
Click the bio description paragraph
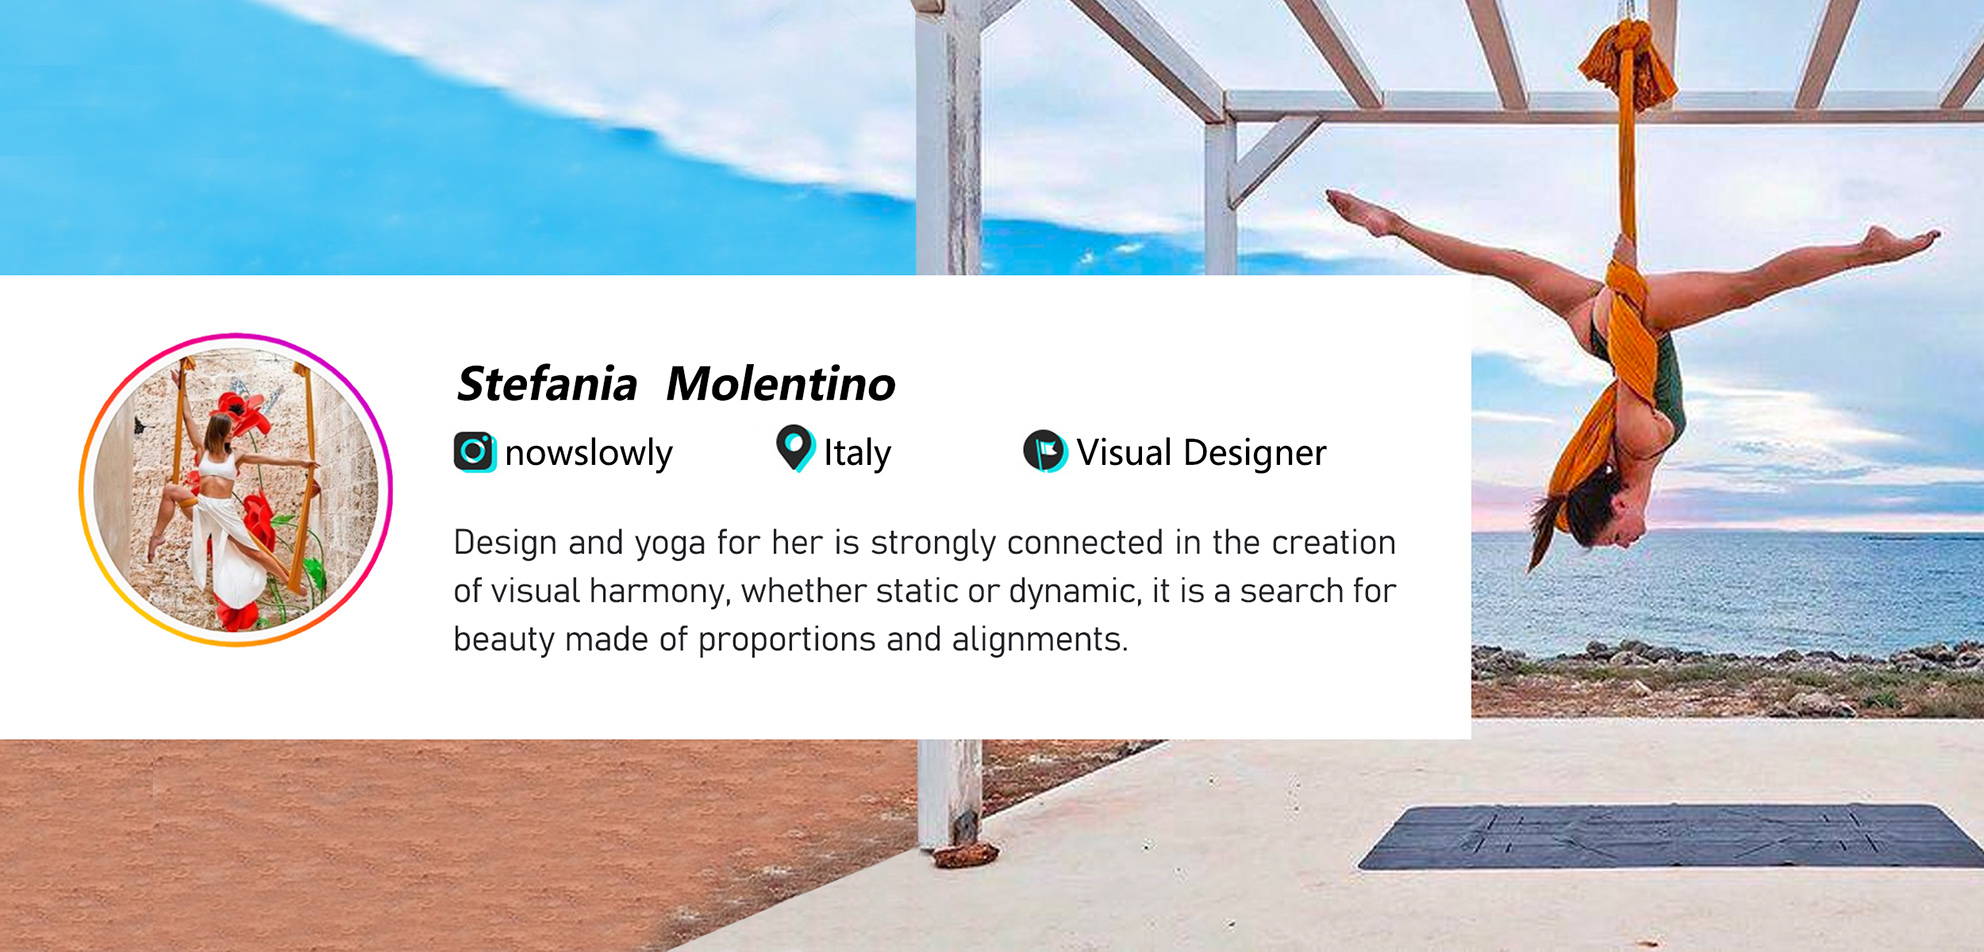pos(924,590)
